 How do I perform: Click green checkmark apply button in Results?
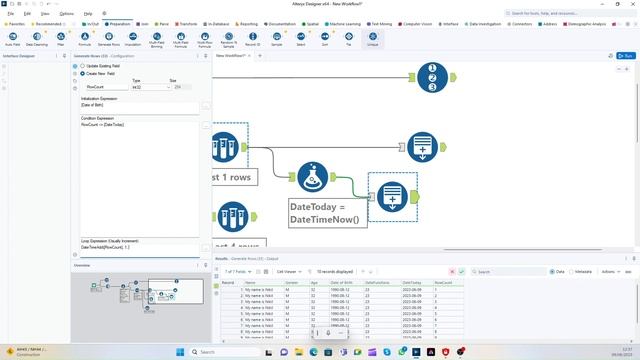(x=462, y=271)
